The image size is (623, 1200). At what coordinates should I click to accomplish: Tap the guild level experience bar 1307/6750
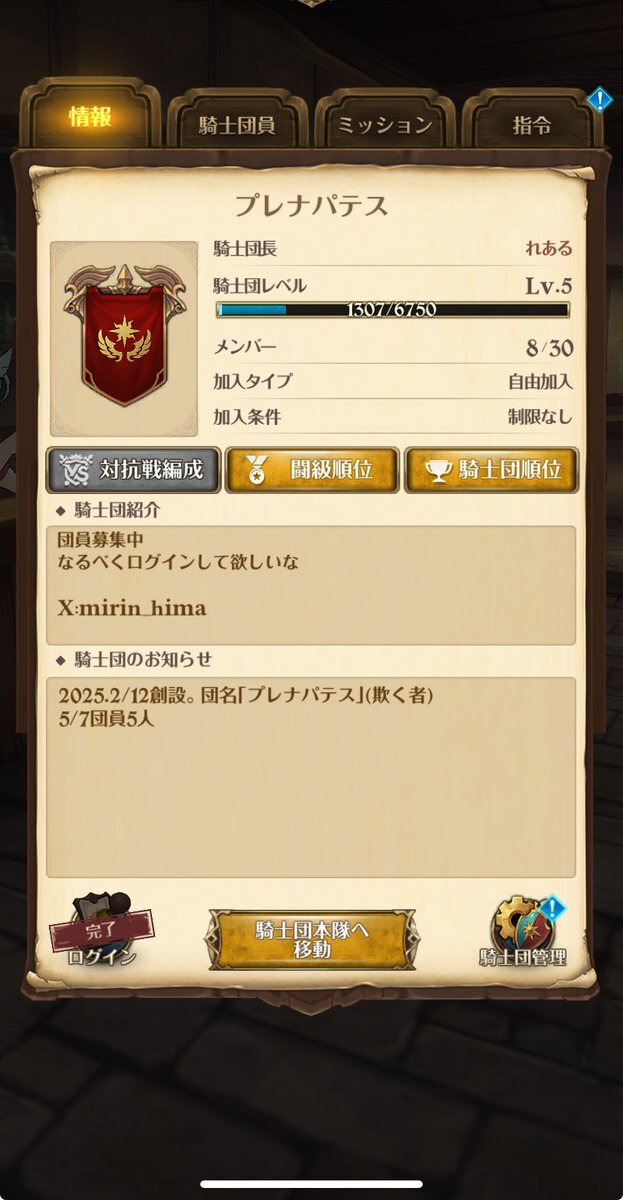tap(393, 310)
